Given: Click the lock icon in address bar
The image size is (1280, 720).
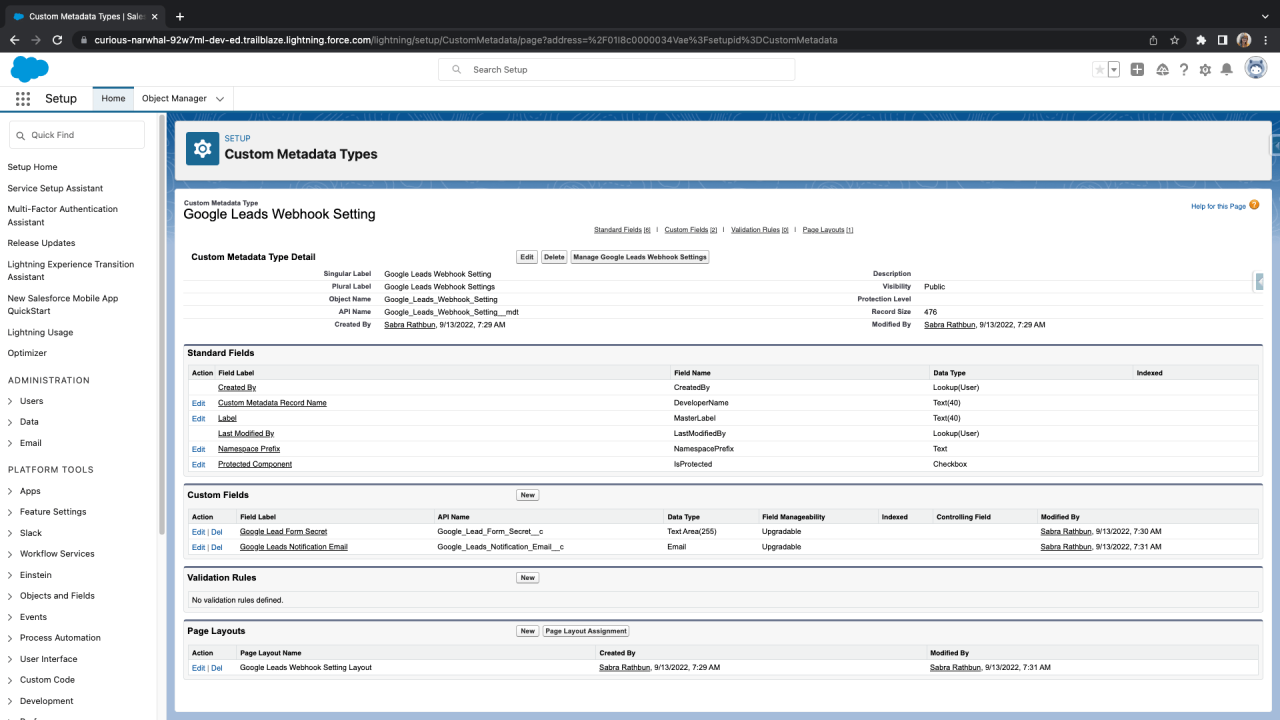Looking at the screenshot, I should [85, 40].
